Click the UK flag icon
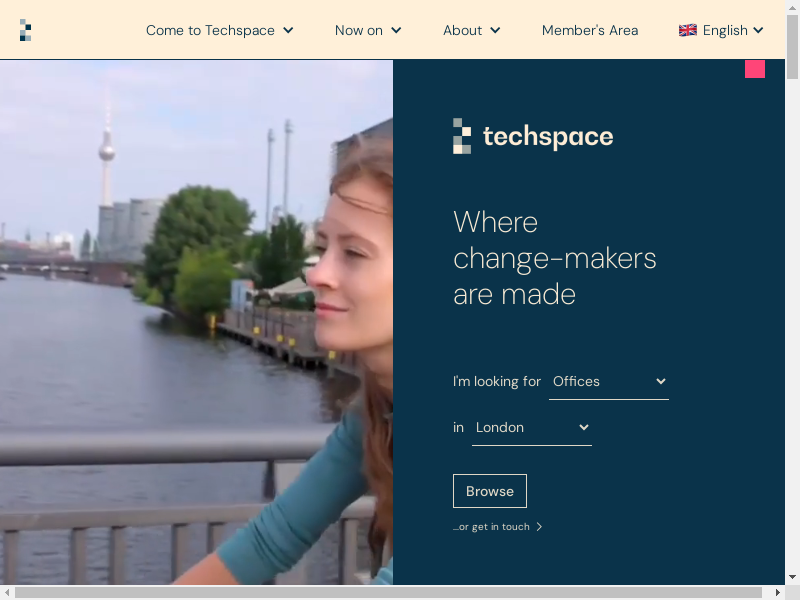Viewport: 800px width, 600px height. pyautogui.click(x=687, y=30)
